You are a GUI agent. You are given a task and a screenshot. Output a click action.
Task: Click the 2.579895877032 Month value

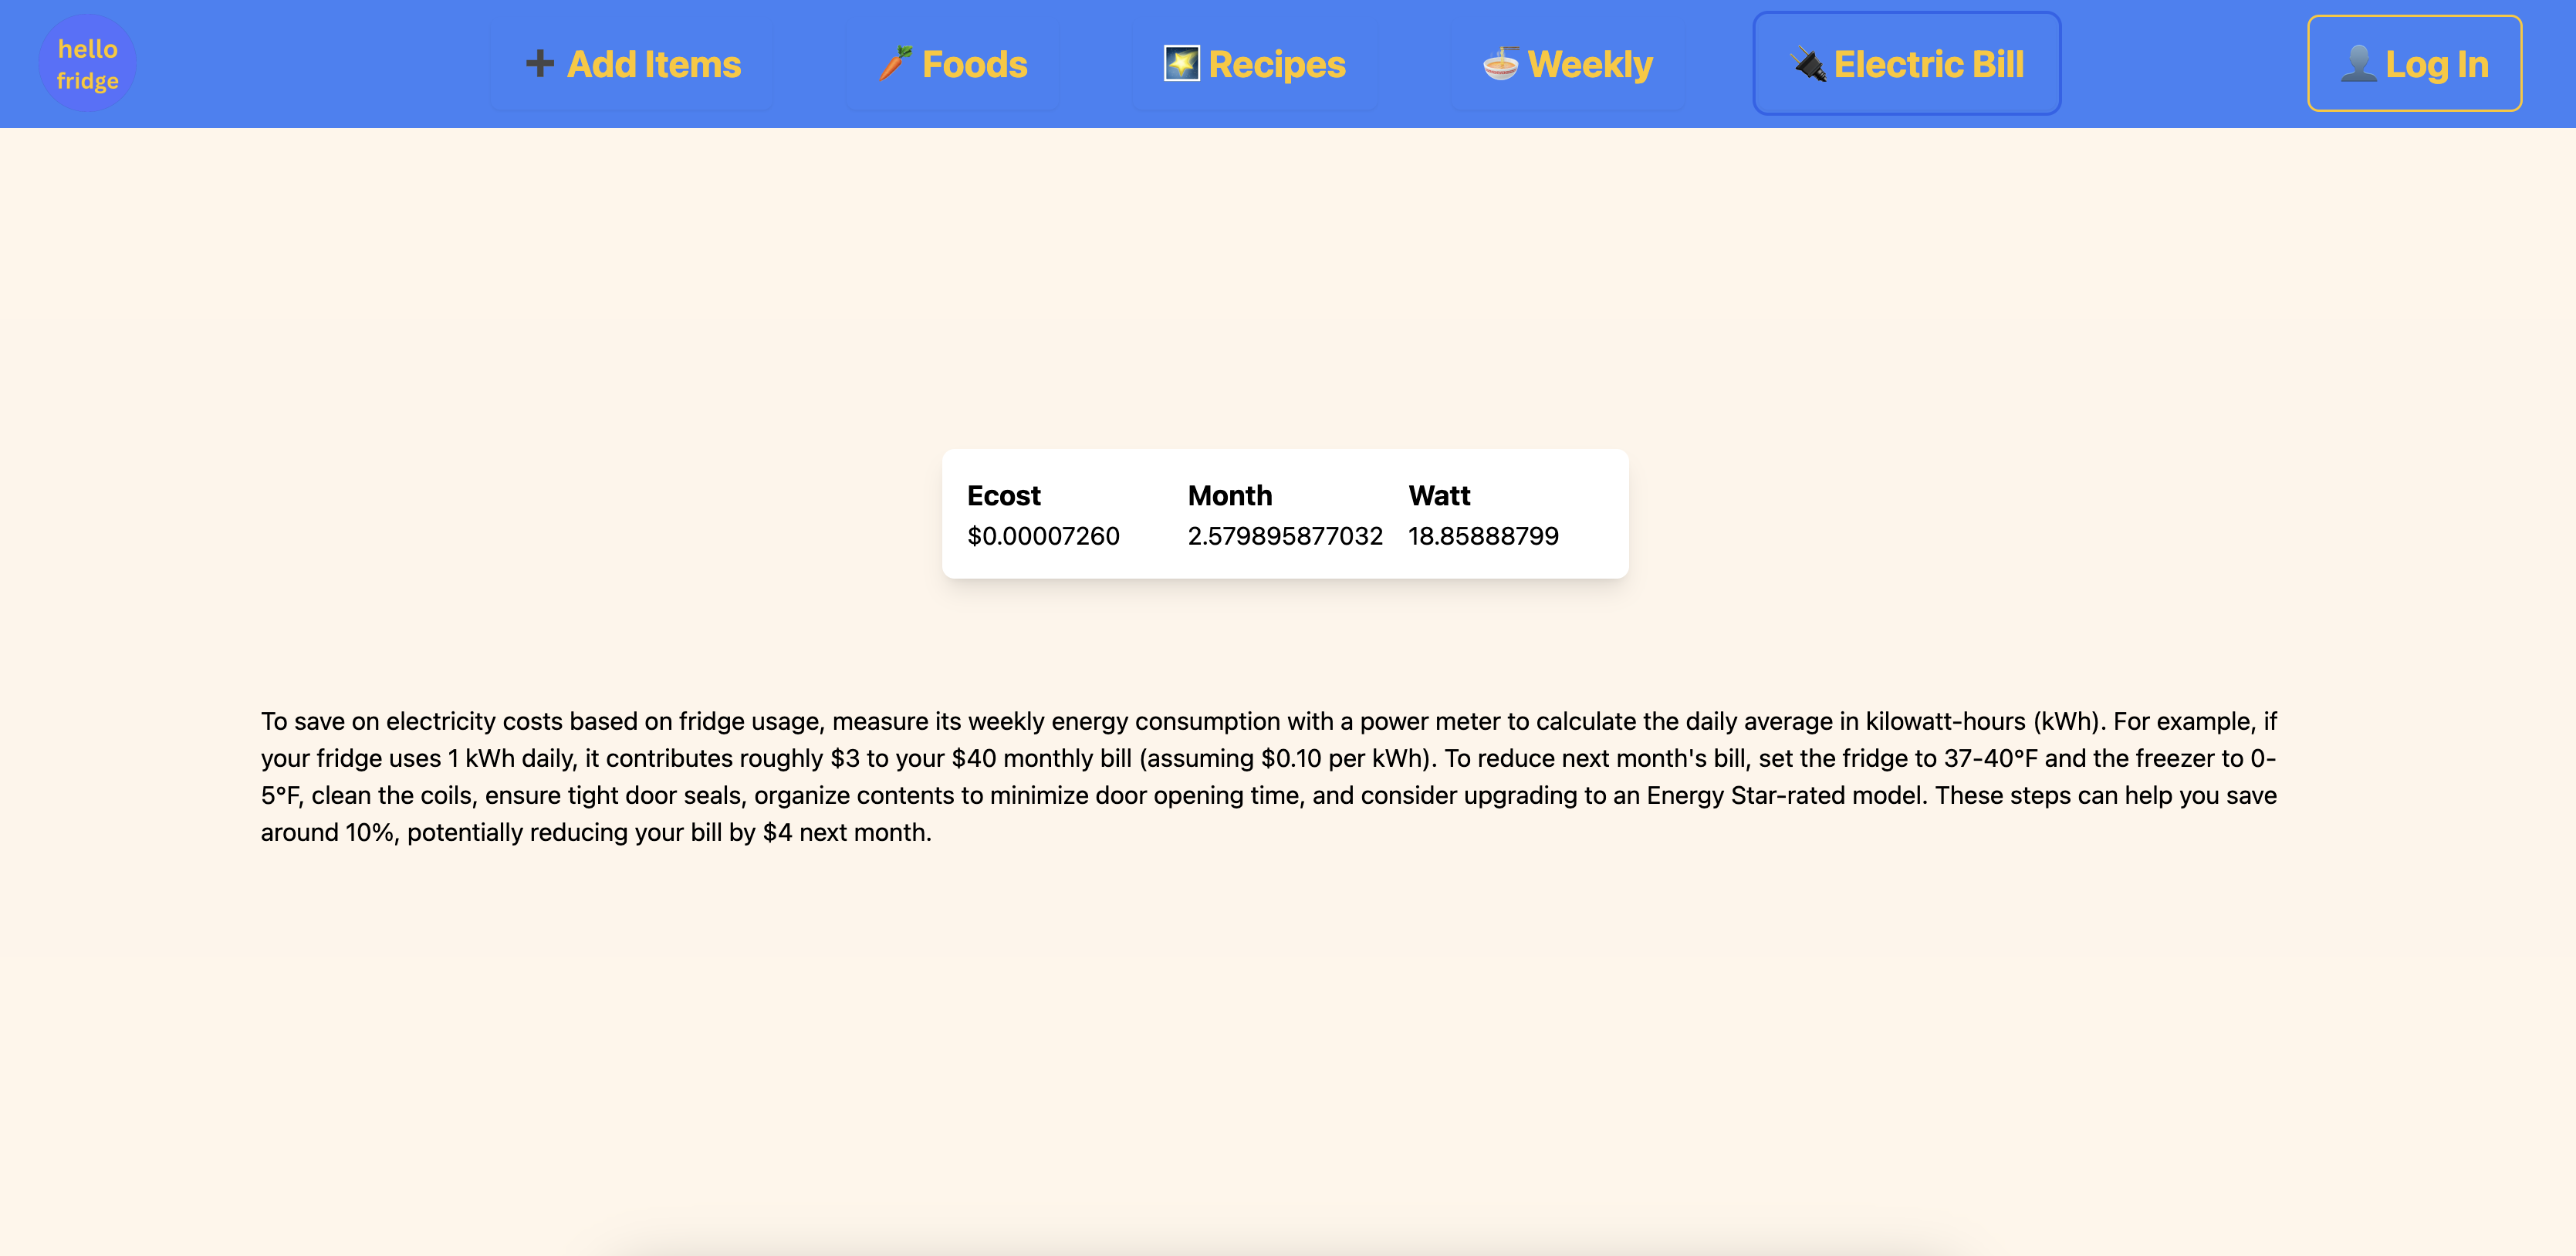coord(1284,536)
